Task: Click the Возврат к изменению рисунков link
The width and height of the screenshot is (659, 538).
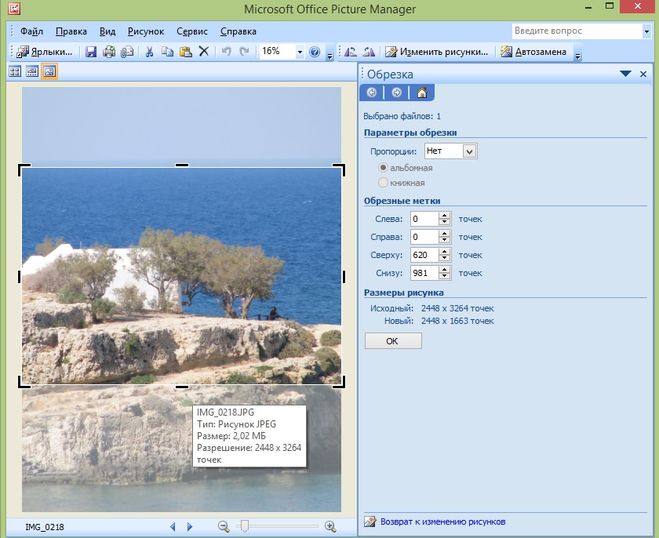Action: 441,522
